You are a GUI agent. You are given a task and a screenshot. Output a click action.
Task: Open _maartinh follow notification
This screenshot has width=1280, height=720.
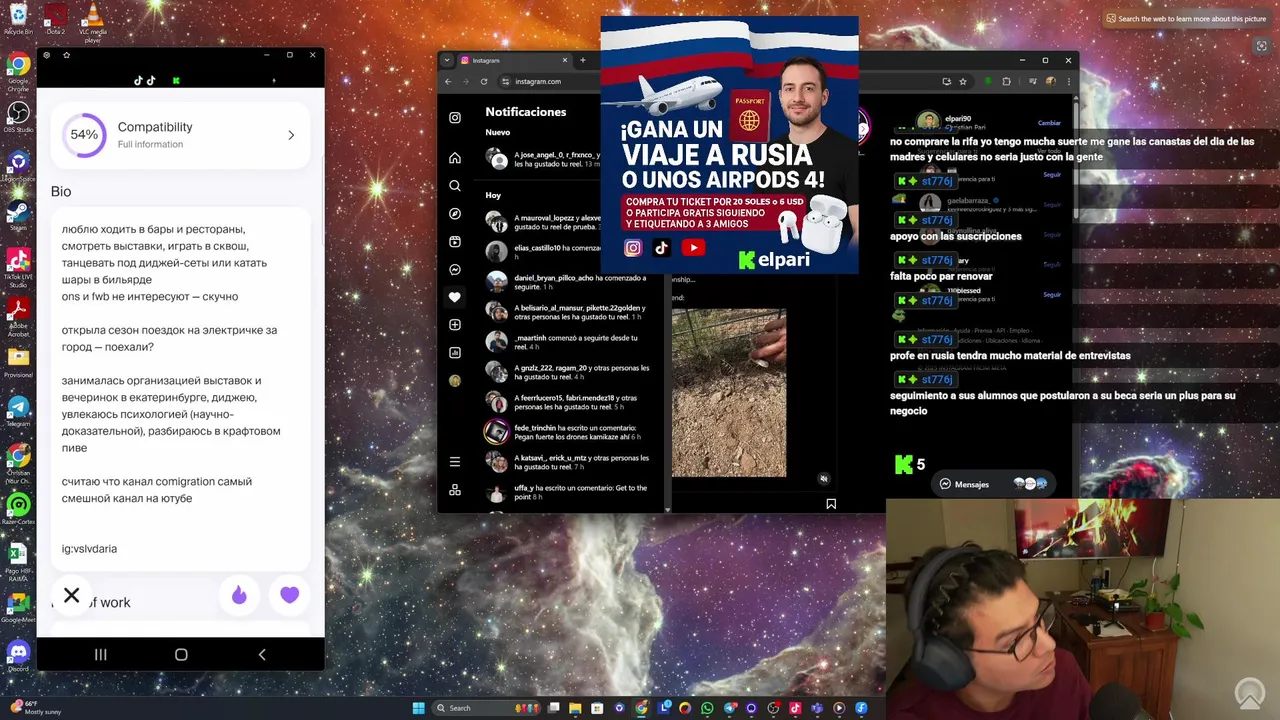[568, 342]
